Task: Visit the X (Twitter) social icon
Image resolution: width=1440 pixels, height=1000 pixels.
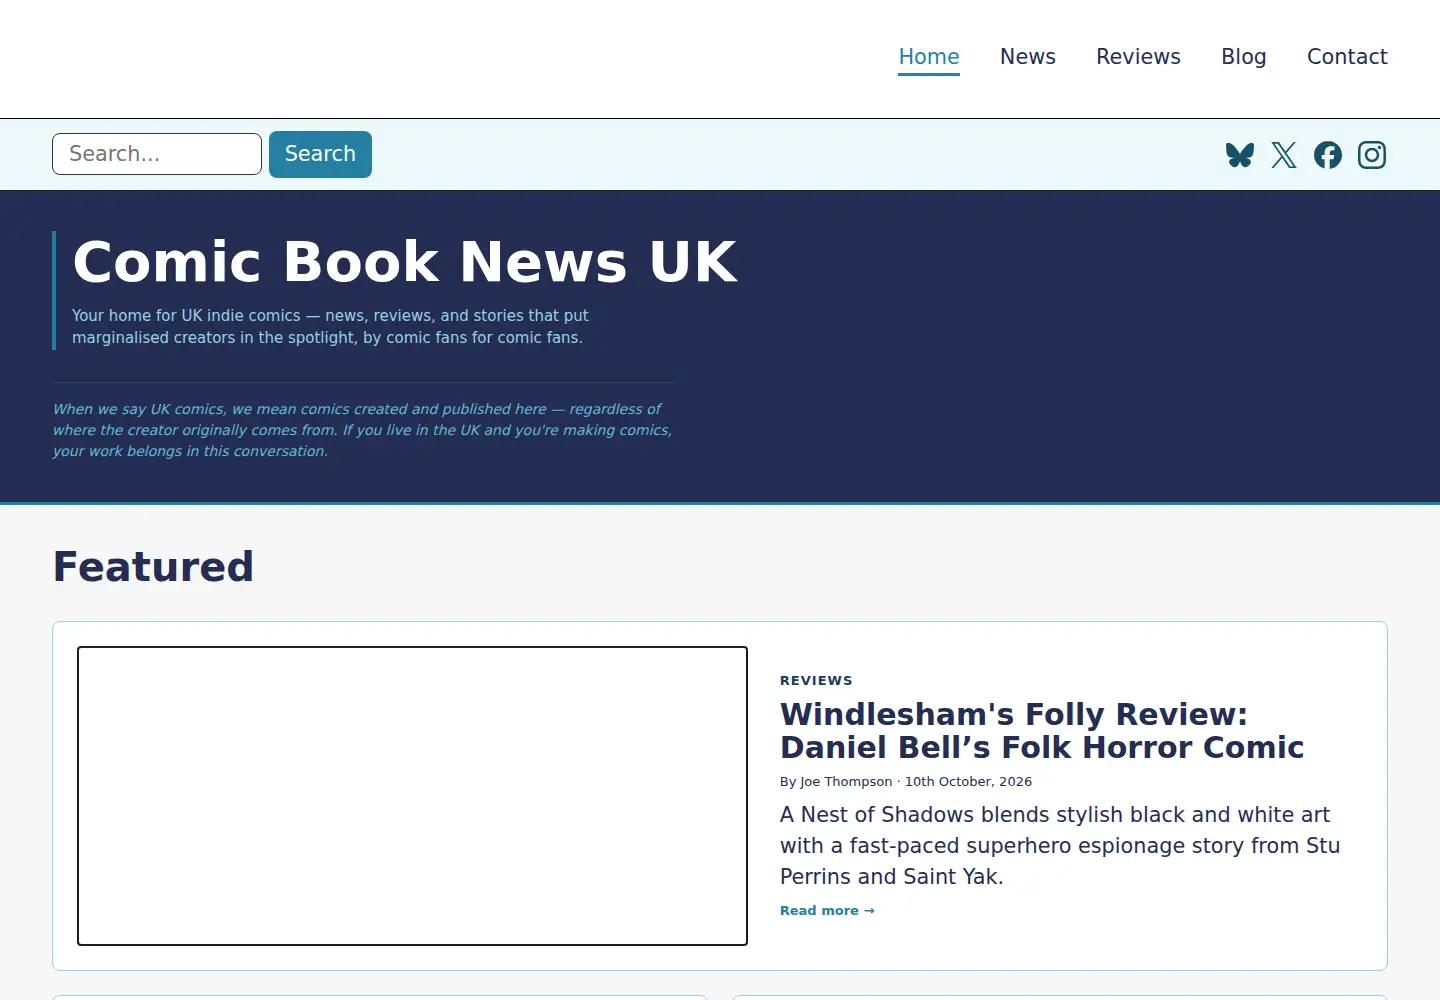Action: (1284, 155)
